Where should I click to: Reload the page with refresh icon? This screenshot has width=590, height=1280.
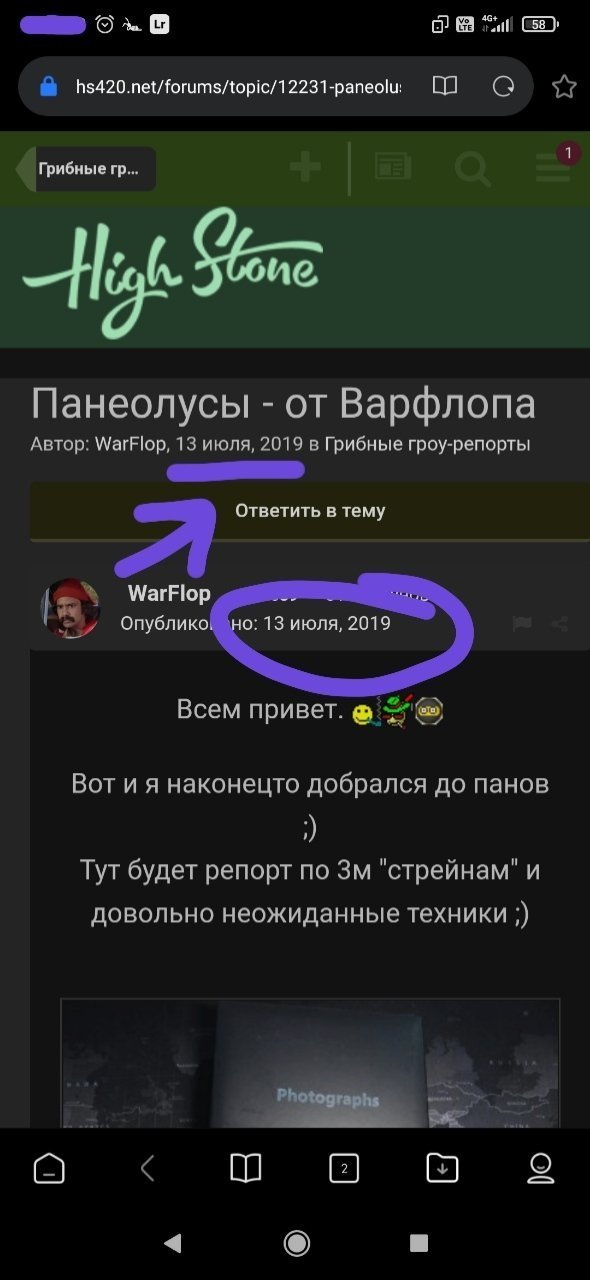(503, 87)
